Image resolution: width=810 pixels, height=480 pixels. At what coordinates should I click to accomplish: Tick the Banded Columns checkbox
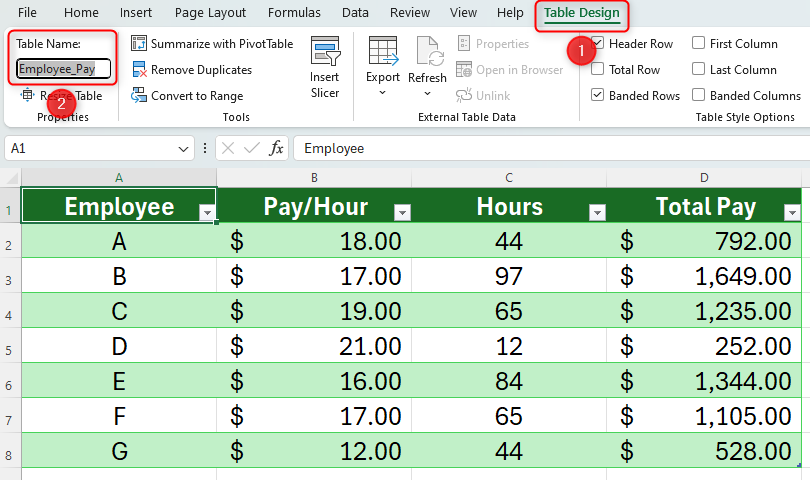point(698,96)
